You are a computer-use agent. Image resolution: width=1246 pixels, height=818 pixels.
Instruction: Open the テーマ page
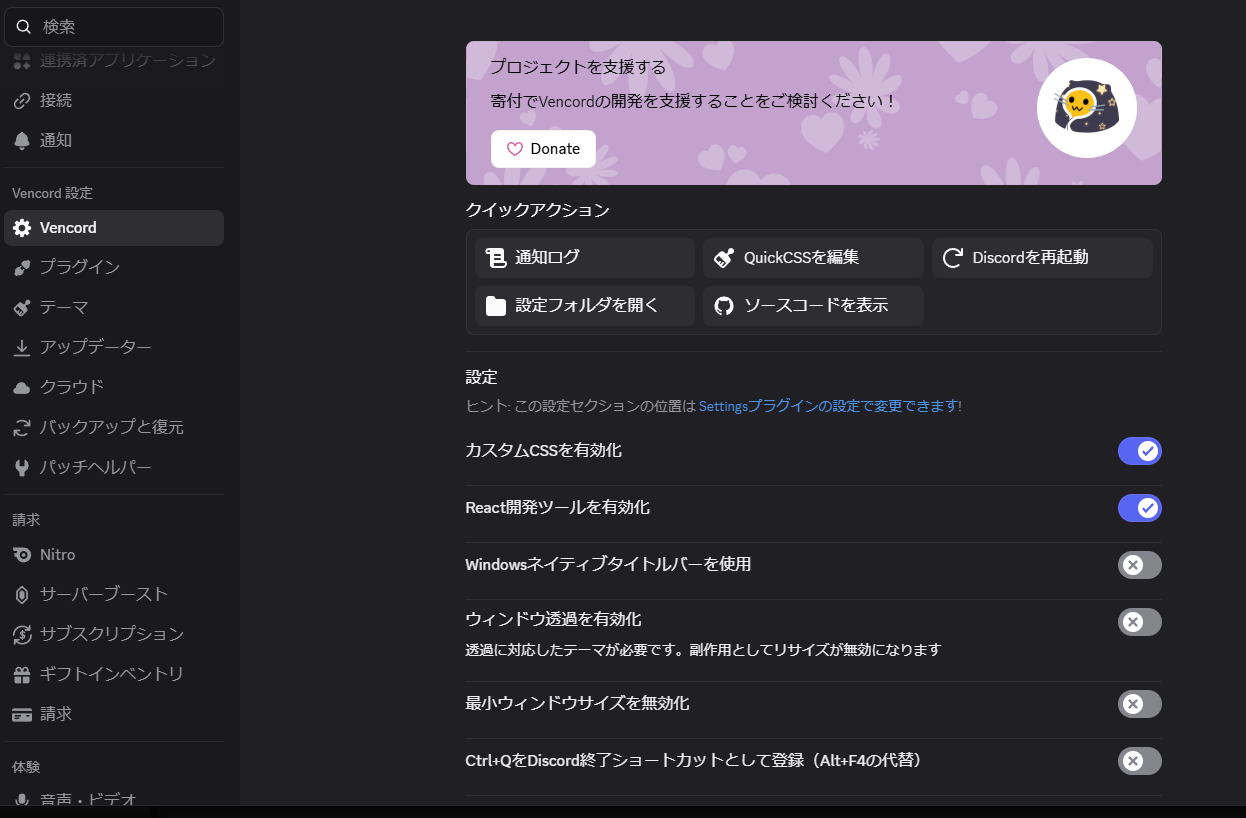point(114,308)
